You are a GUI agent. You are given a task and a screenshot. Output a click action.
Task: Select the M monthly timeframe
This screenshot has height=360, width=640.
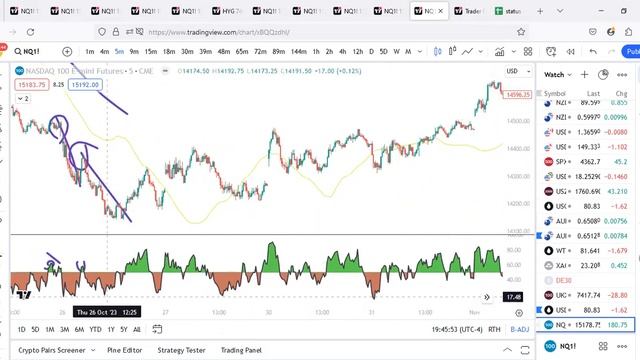point(408,51)
